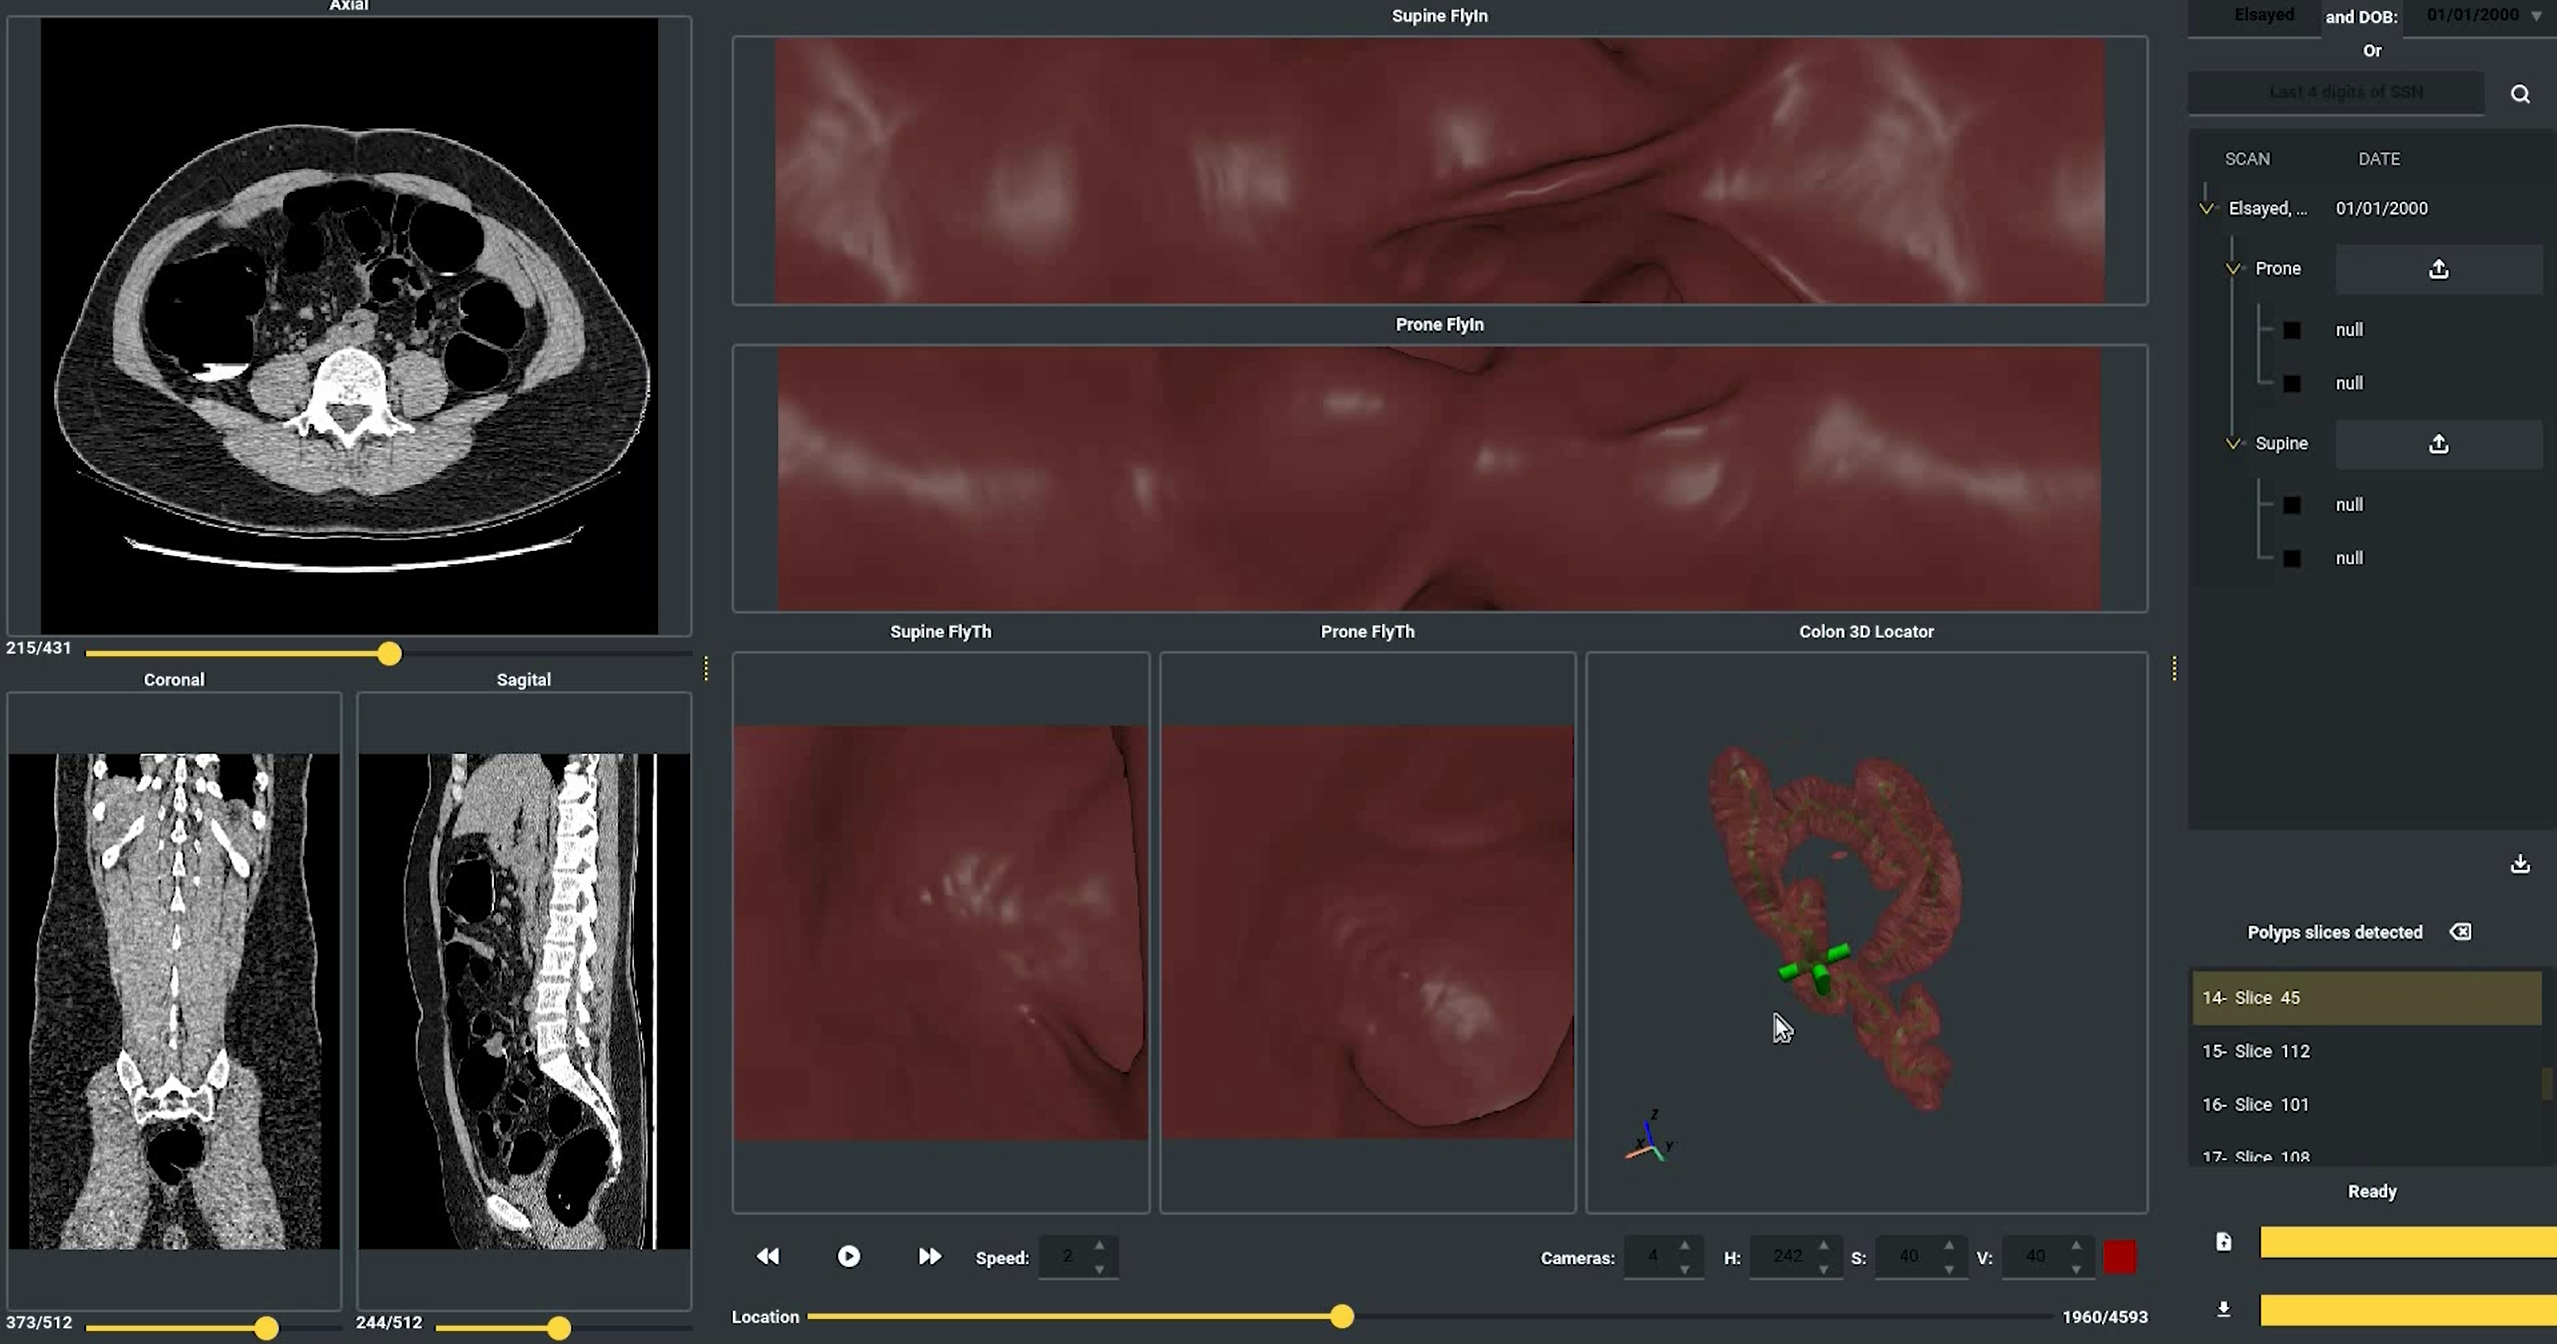Check the first null checkbox under Prone
Viewport: 2557px width, 1344px height.
click(2293, 329)
